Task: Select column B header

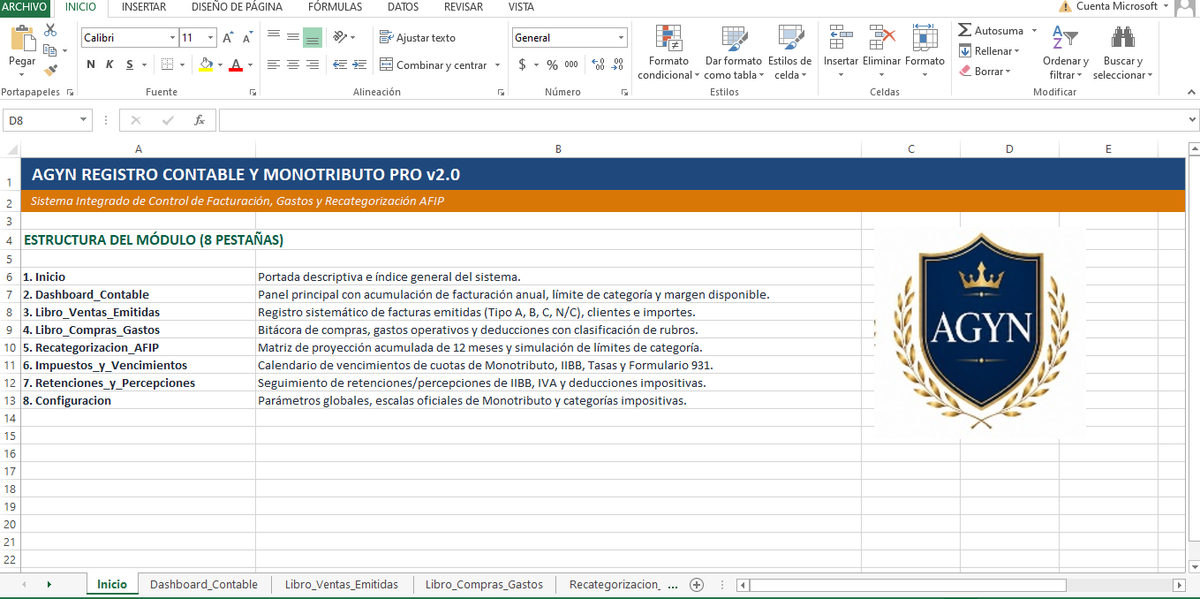Action: (558, 149)
